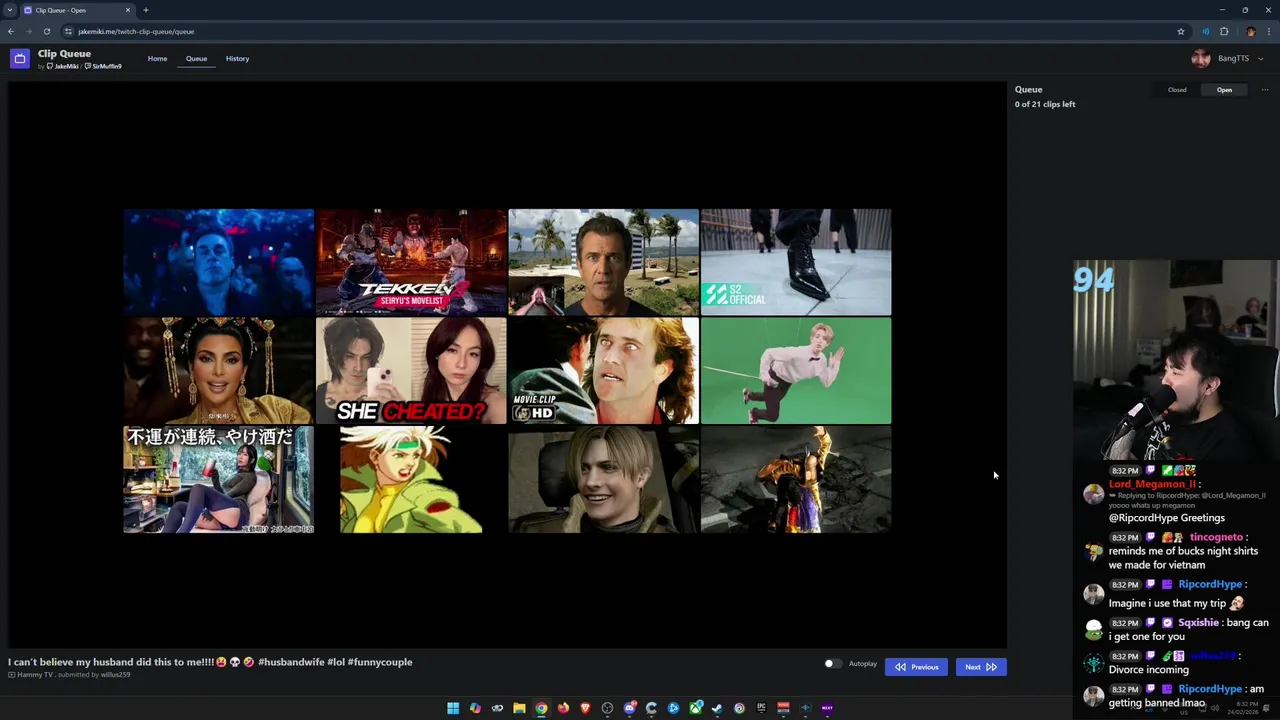Select the Japanese caption anime thumbnail
The height and width of the screenshot is (720, 1280).
(x=219, y=479)
